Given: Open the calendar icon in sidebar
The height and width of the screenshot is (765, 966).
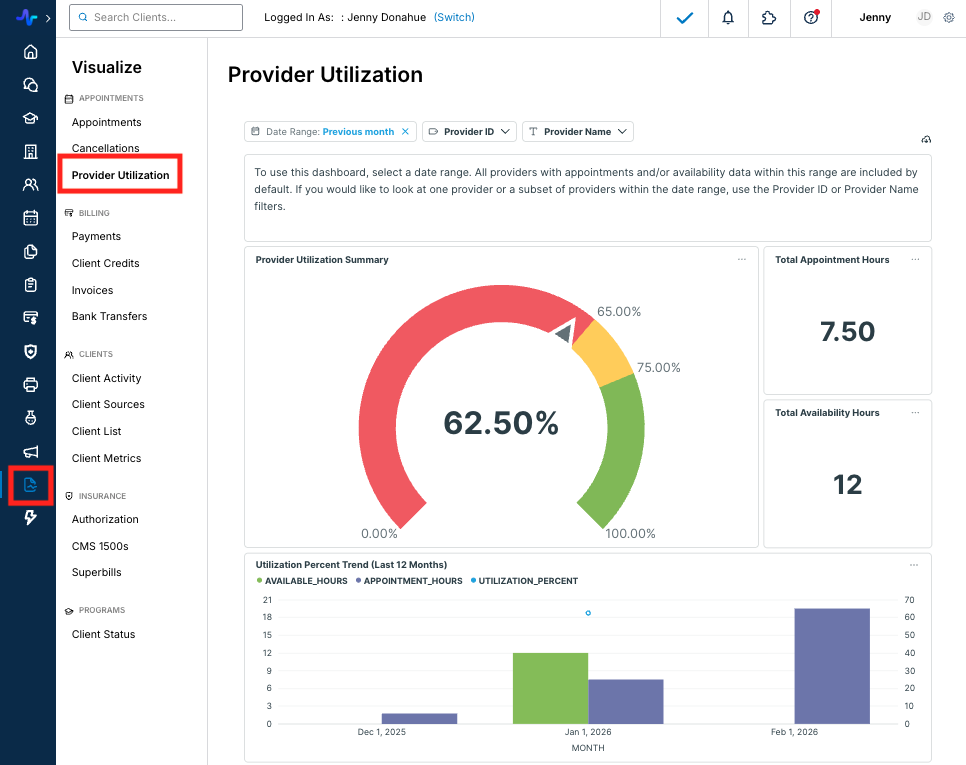Looking at the screenshot, I should [x=31, y=218].
